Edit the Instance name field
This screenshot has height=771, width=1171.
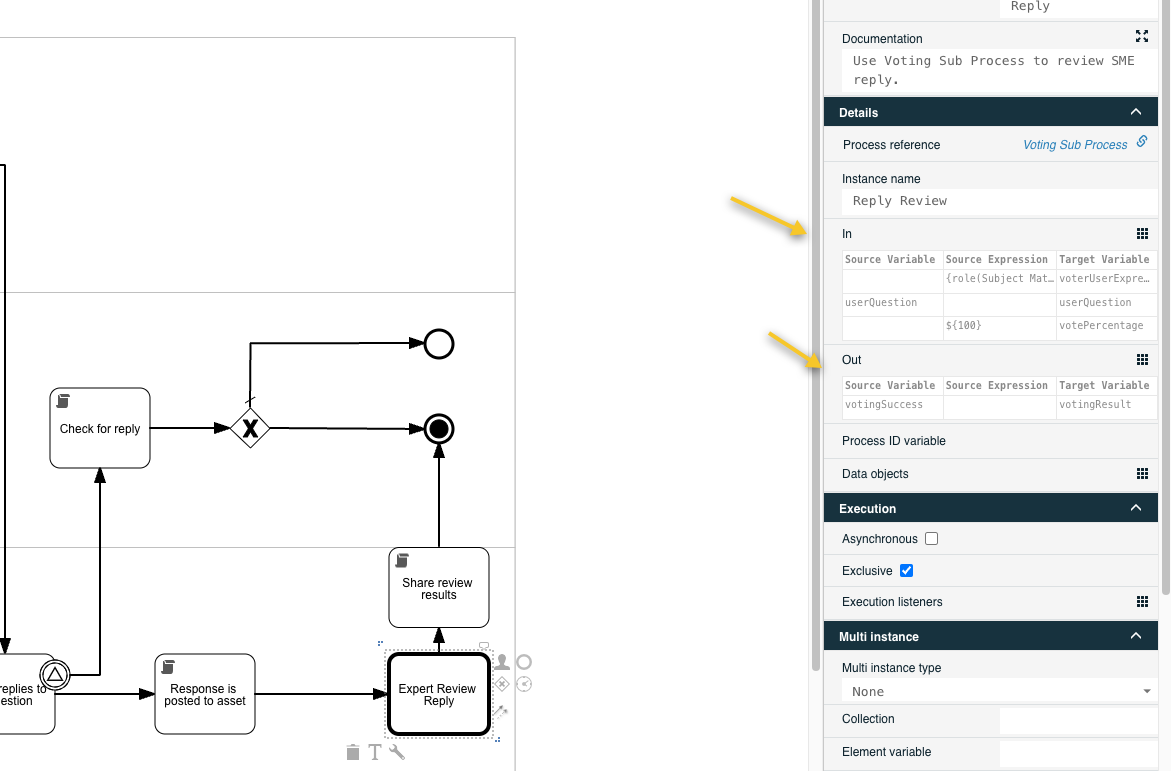pos(1000,201)
